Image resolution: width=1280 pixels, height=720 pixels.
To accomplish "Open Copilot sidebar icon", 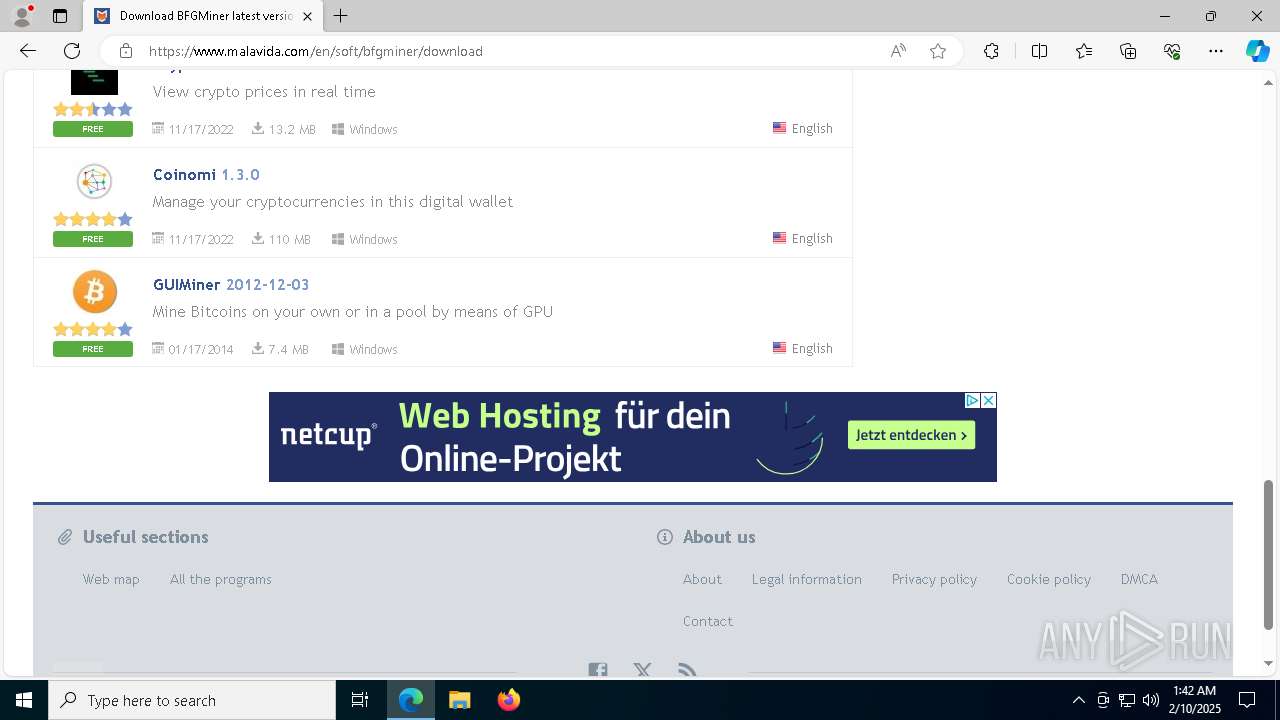I will tap(1257, 51).
